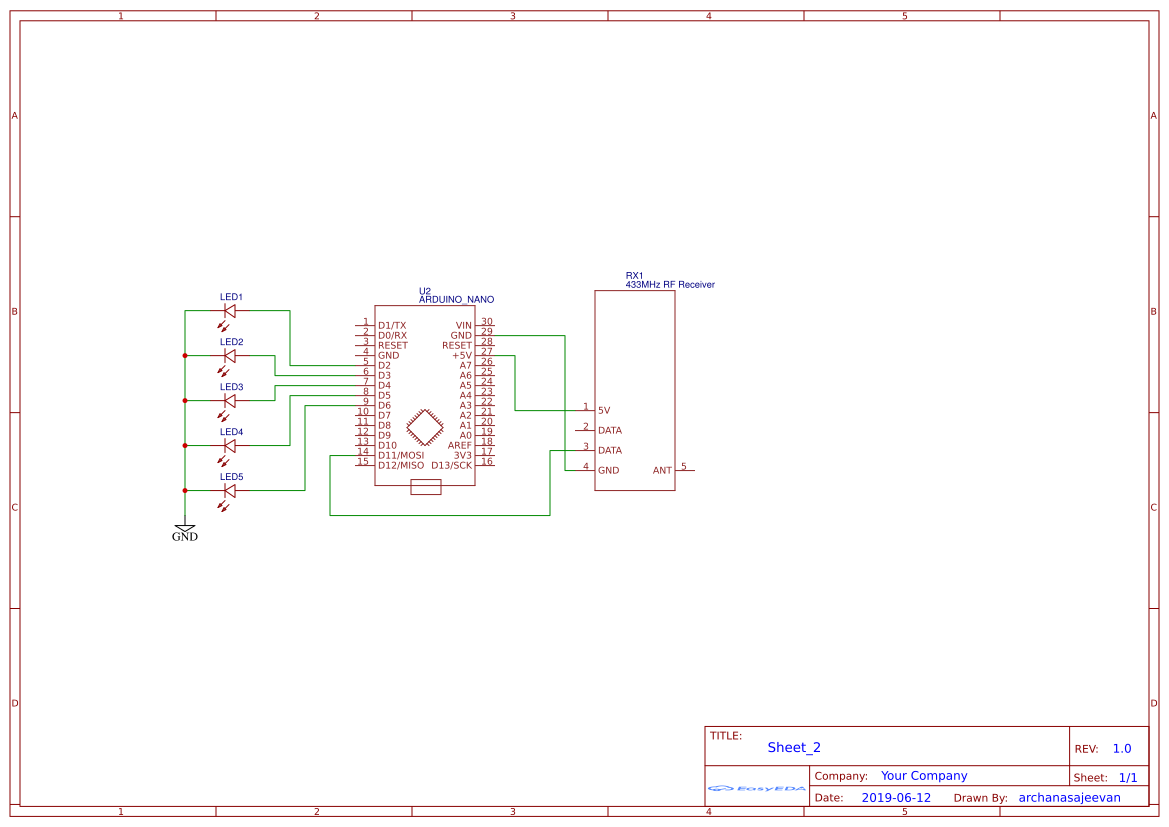
Task: Click the D13/SCK pin label
Action: point(449,464)
